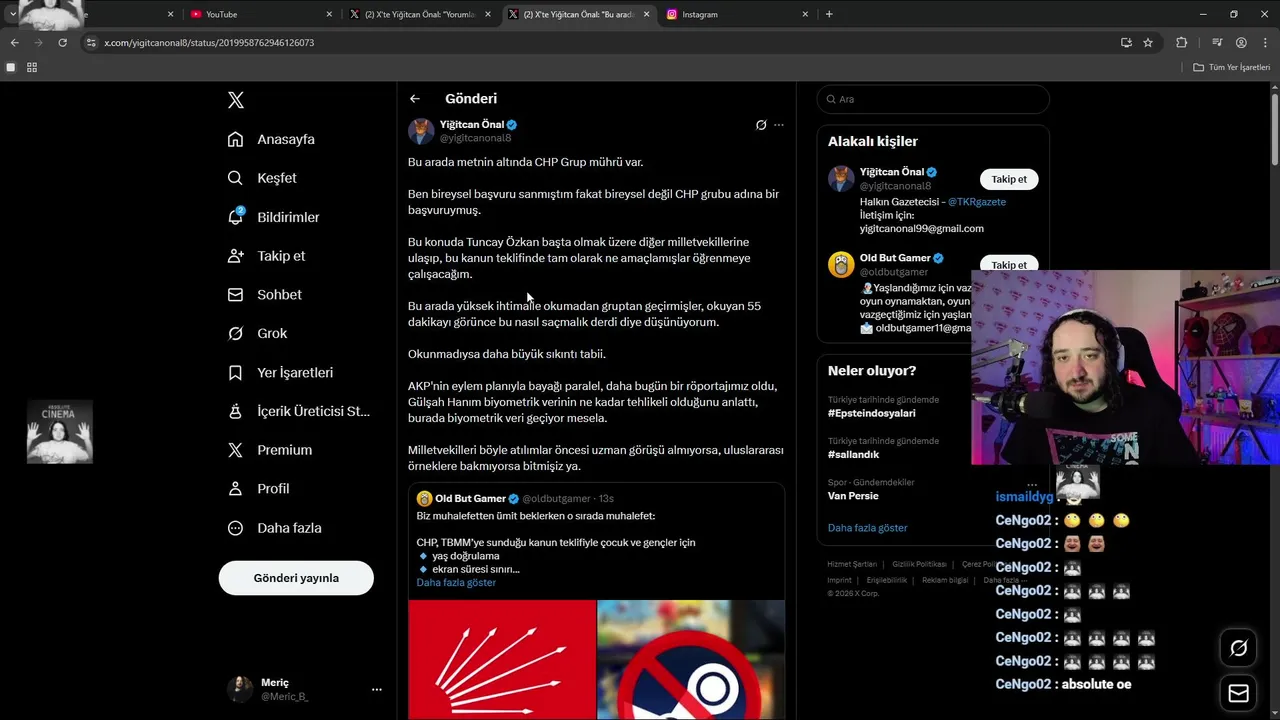Open Old But Gamer quoted author name
This screenshot has width=1280, height=720.
point(470,499)
